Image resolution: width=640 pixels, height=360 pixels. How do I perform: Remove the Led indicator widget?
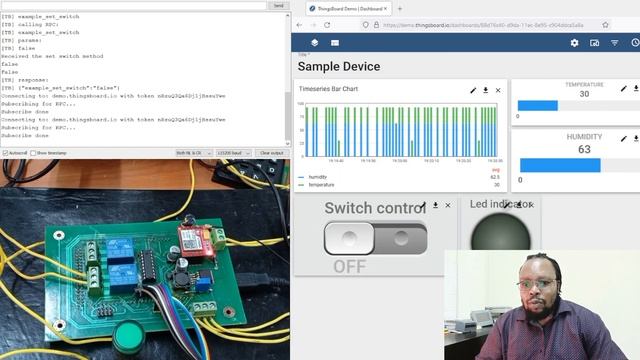[x=531, y=205]
